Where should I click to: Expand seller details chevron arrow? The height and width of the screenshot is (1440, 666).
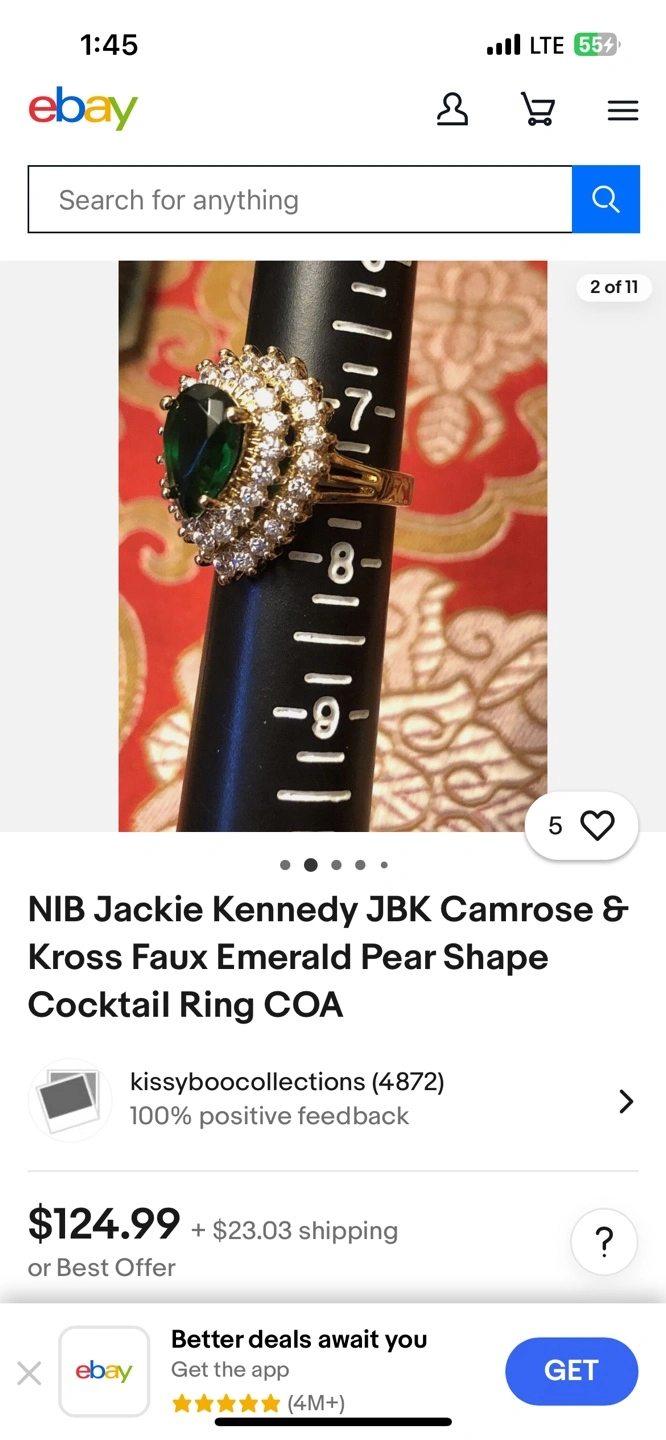(626, 1102)
